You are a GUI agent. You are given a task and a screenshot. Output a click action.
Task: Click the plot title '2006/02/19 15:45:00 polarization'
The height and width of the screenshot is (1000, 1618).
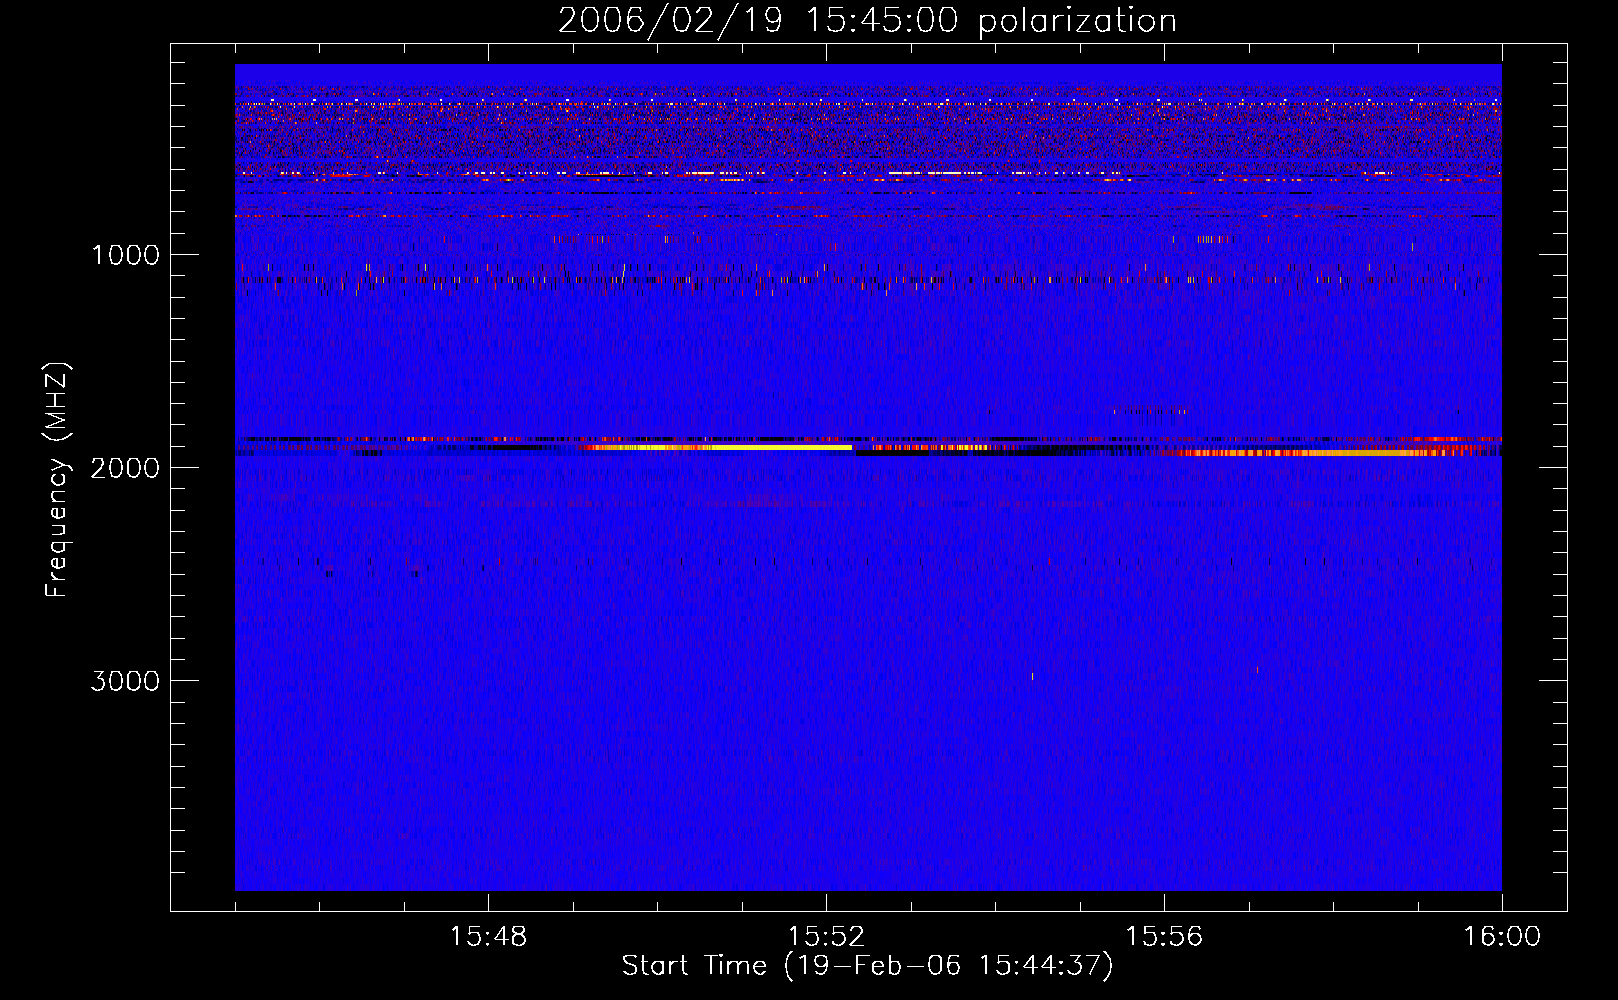coord(867,20)
